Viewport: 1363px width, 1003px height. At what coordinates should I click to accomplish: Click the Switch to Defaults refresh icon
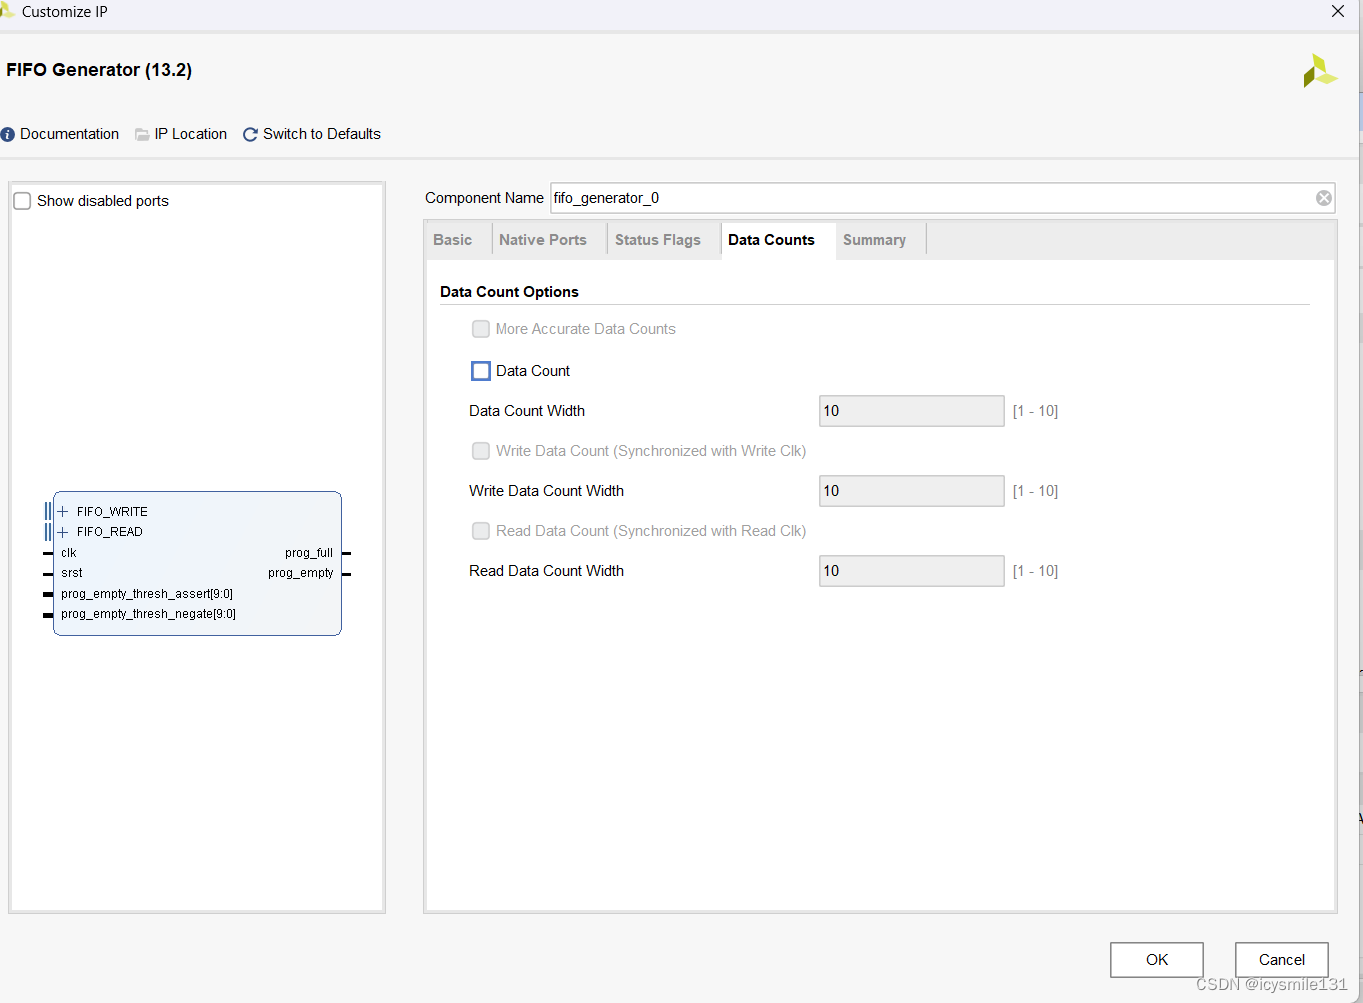(250, 135)
